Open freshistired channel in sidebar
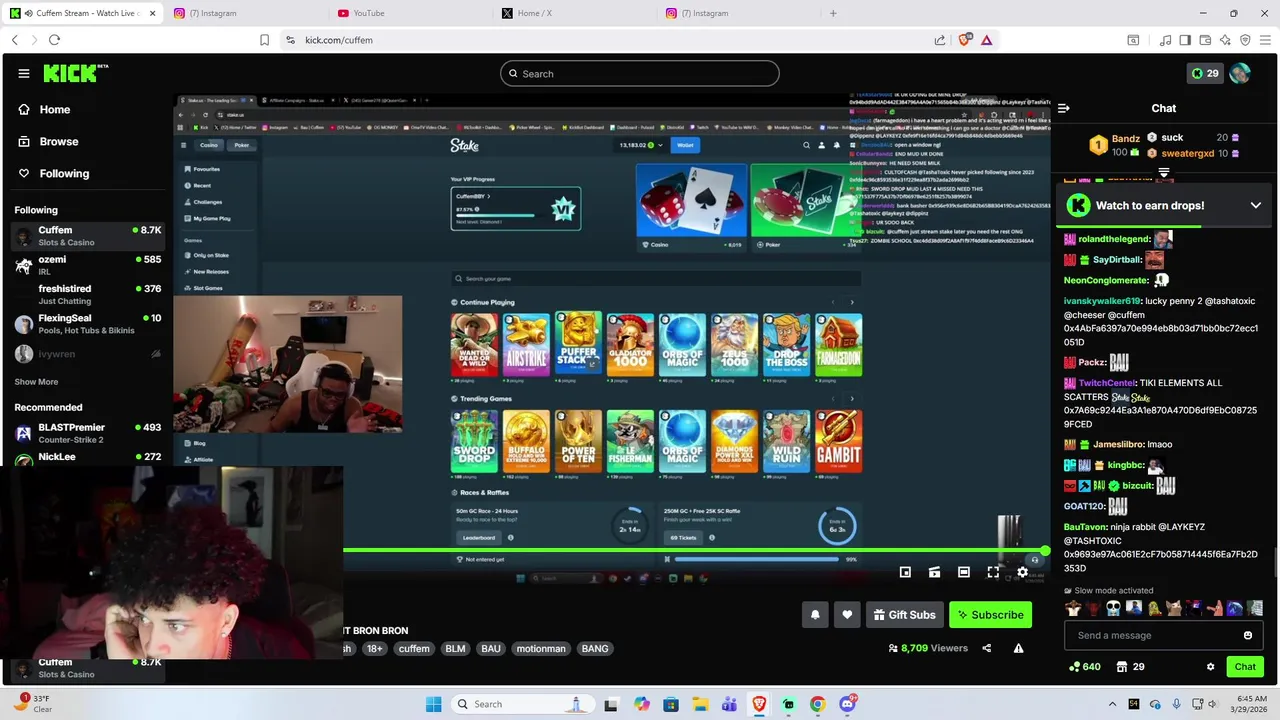This screenshot has height=720, width=1280. coord(87,294)
